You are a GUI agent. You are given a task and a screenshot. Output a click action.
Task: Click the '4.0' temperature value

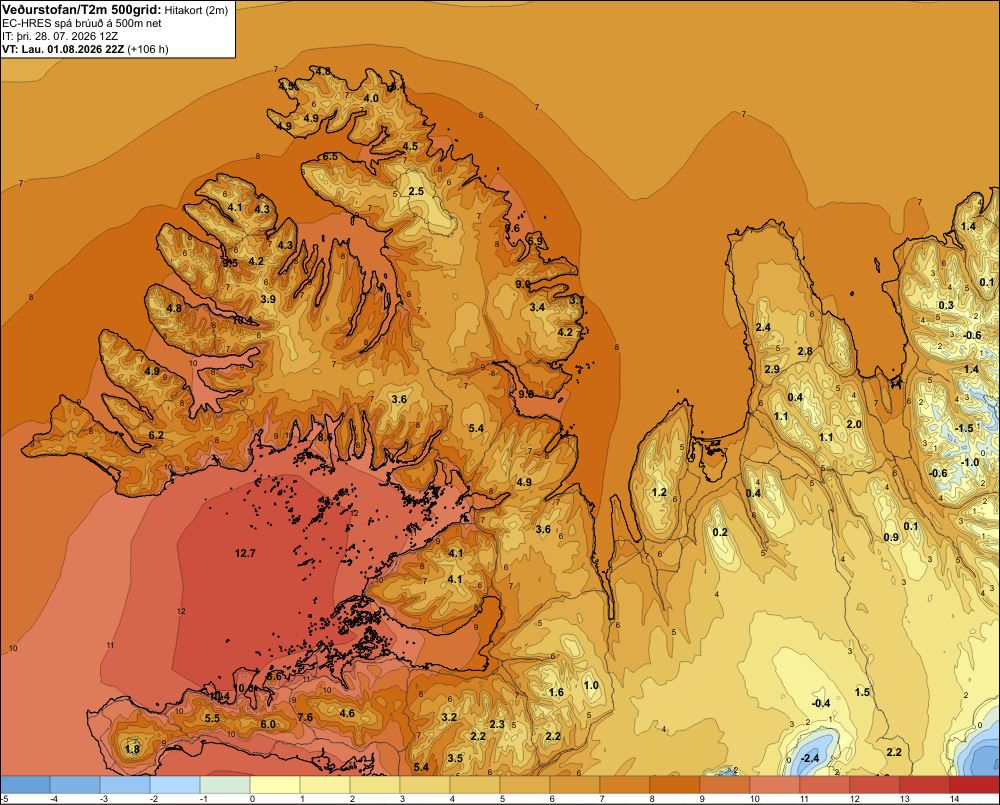371,98
